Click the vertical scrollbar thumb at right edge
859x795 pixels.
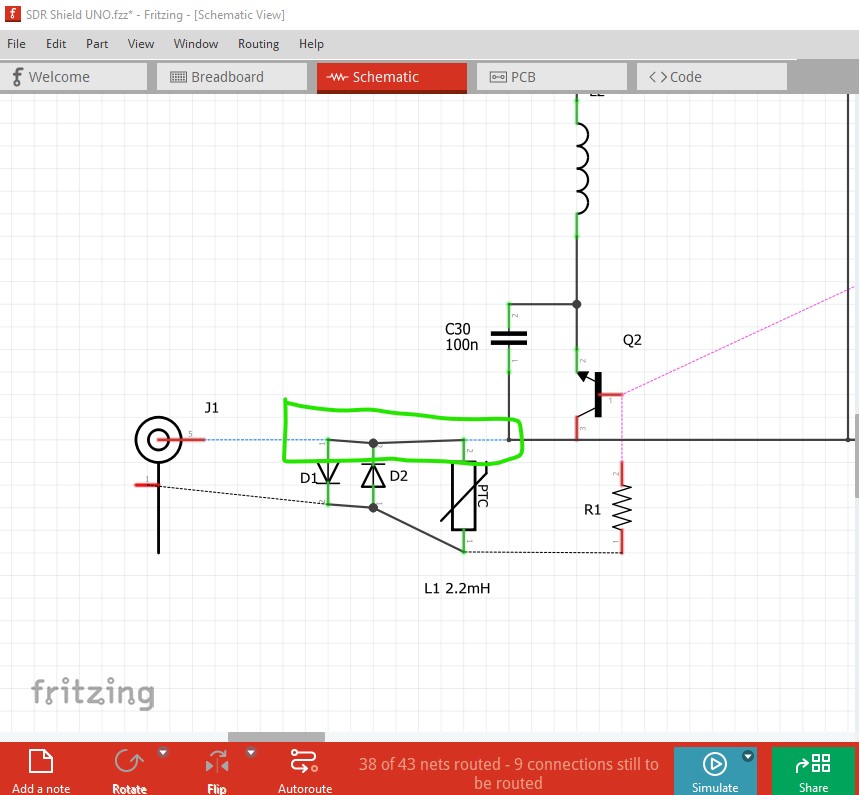point(857,456)
